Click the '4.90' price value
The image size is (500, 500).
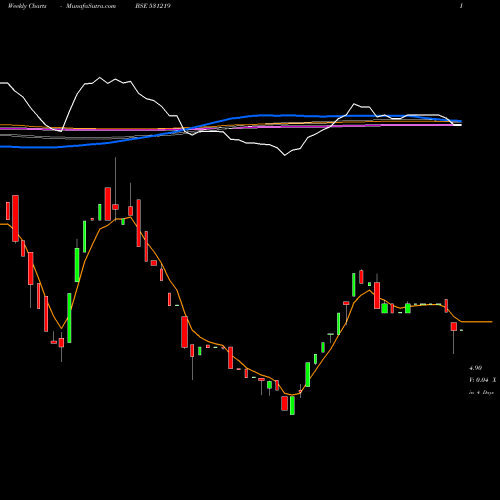click(x=475, y=368)
